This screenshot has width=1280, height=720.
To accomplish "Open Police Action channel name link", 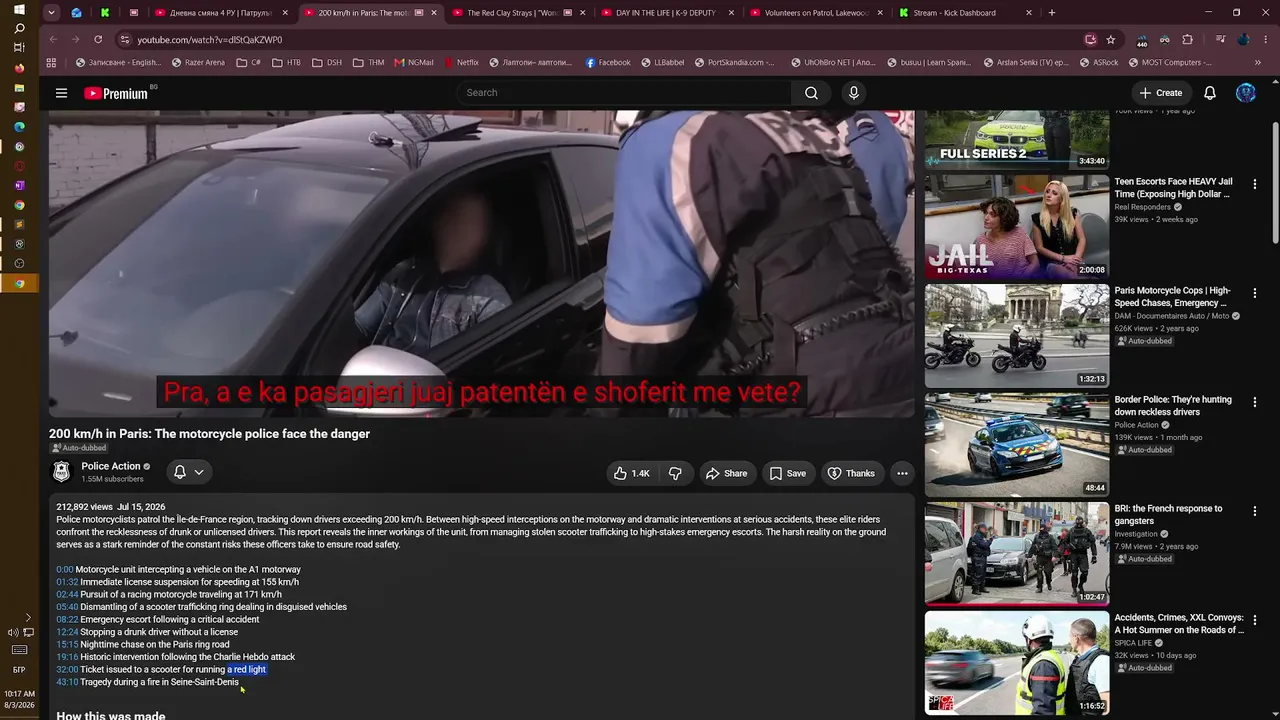I will 111,466.
